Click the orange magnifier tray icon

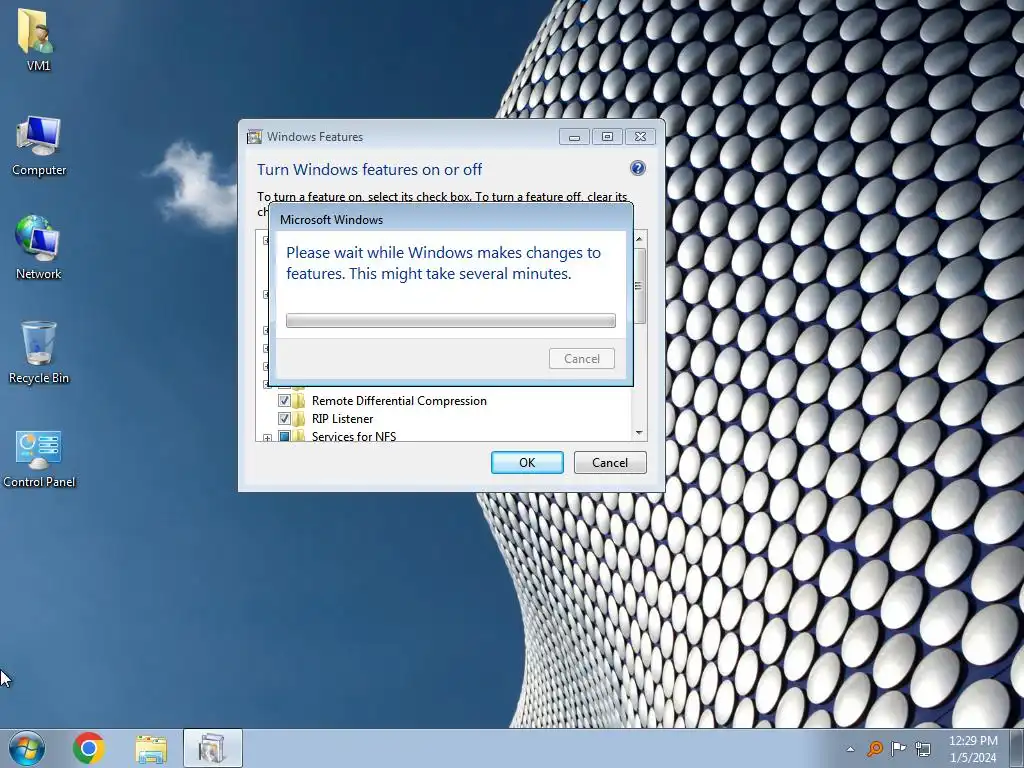[875, 749]
